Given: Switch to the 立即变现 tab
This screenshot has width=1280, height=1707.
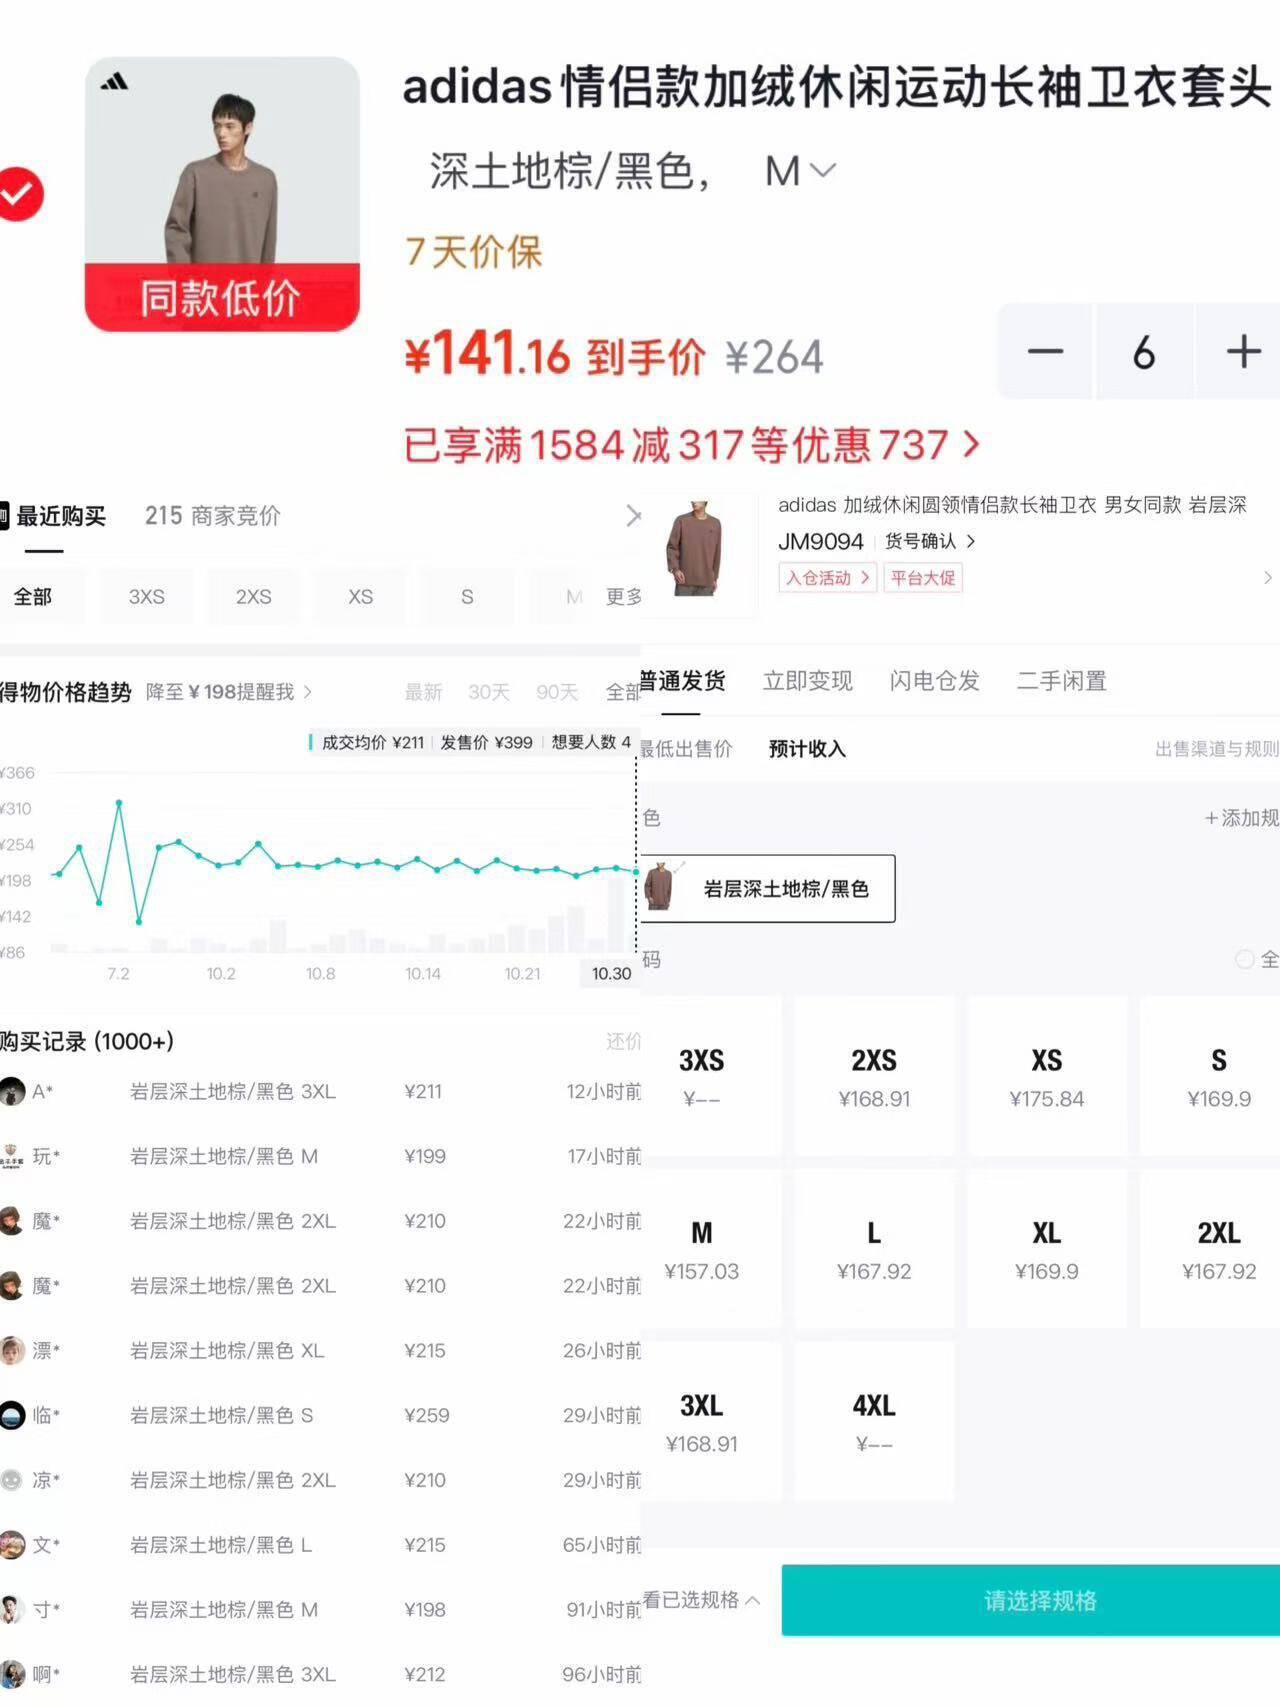Looking at the screenshot, I should tap(808, 681).
